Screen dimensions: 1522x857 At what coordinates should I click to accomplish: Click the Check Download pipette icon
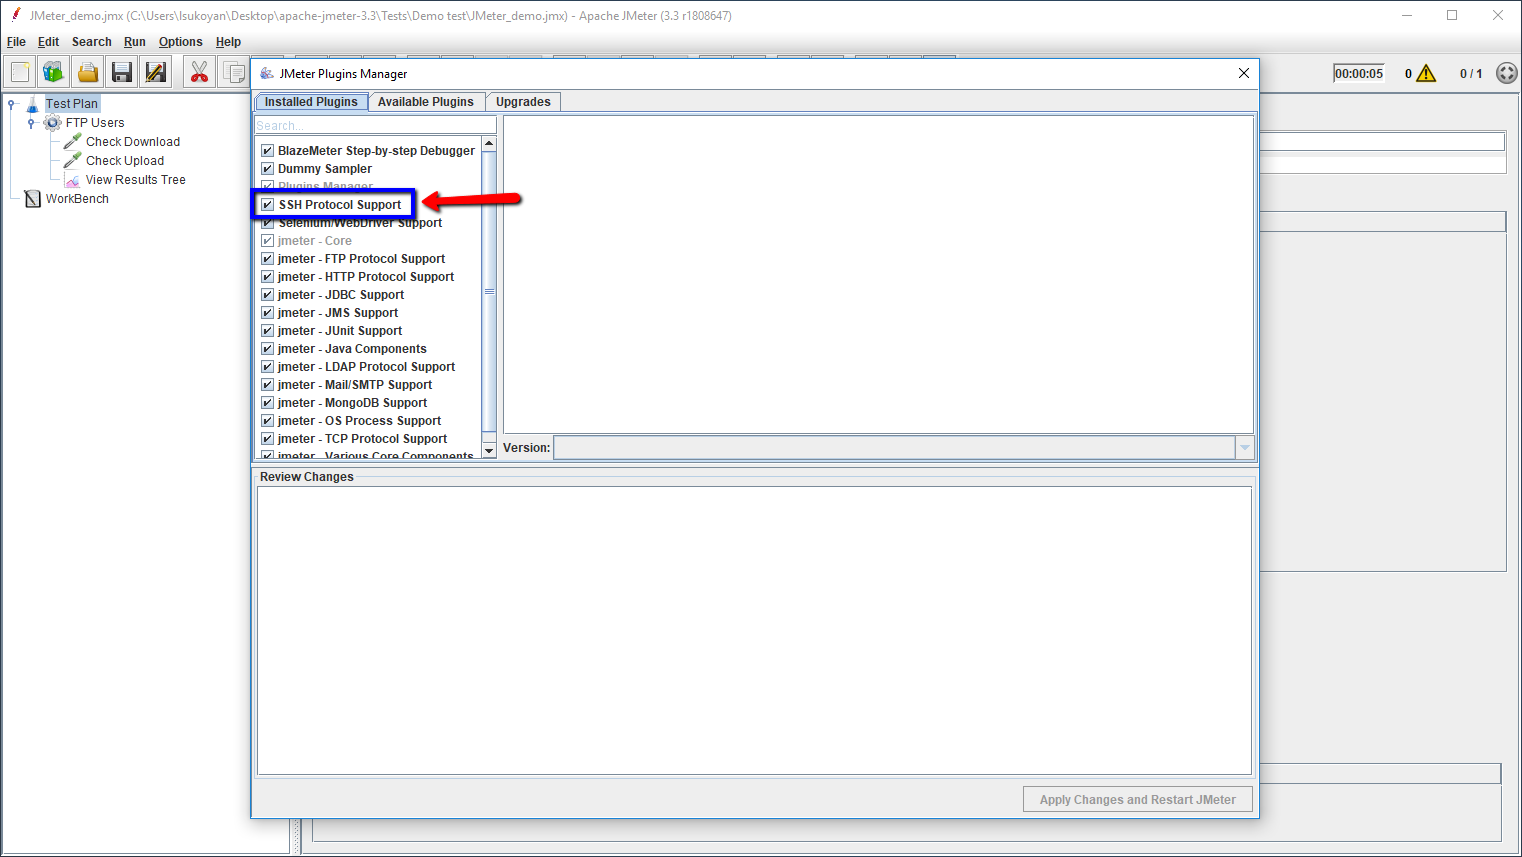(x=73, y=142)
